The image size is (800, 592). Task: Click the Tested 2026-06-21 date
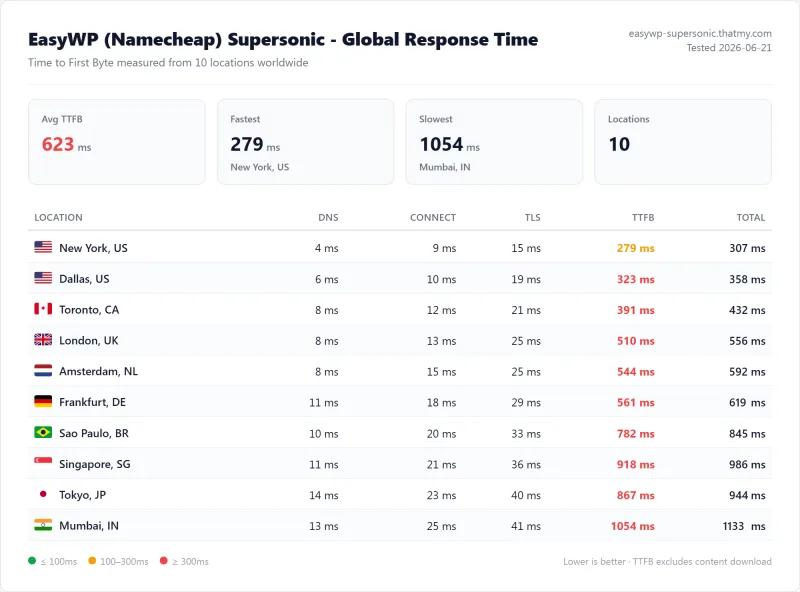(x=729, y=48)
